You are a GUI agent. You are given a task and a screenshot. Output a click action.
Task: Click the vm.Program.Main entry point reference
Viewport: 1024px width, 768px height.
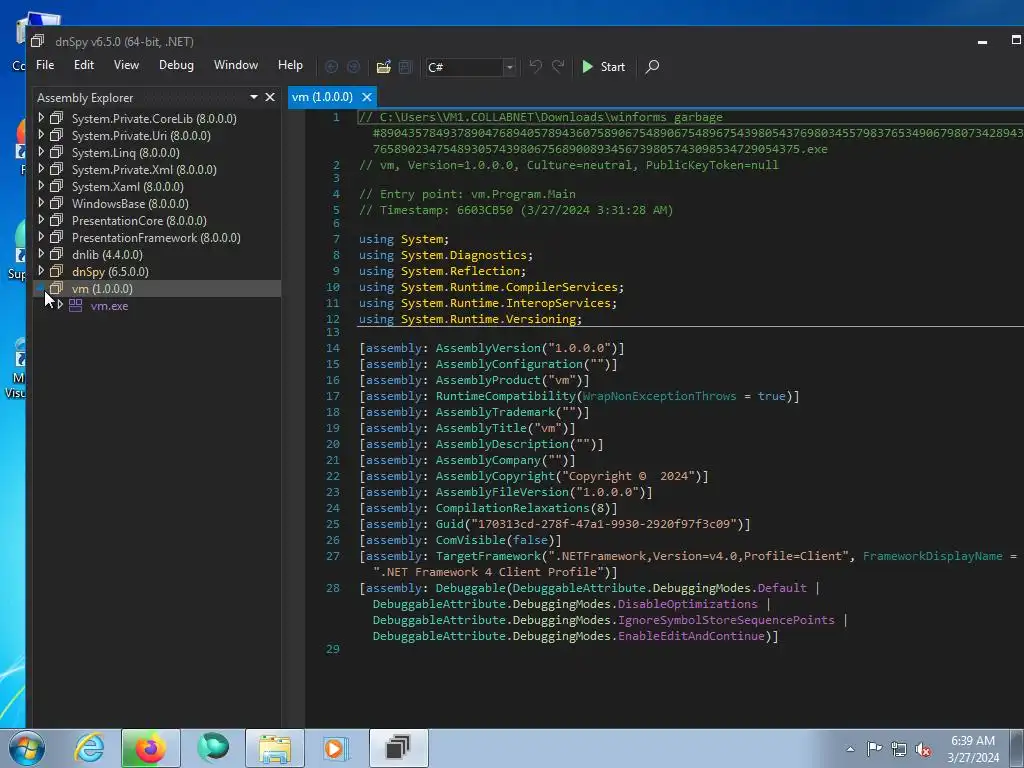coord(523,194)
